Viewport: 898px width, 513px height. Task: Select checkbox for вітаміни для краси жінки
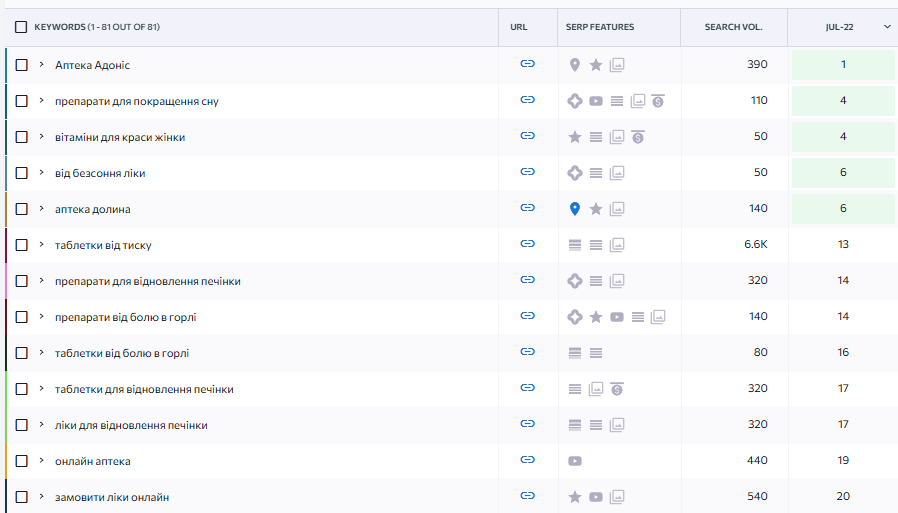click(21, 137)
